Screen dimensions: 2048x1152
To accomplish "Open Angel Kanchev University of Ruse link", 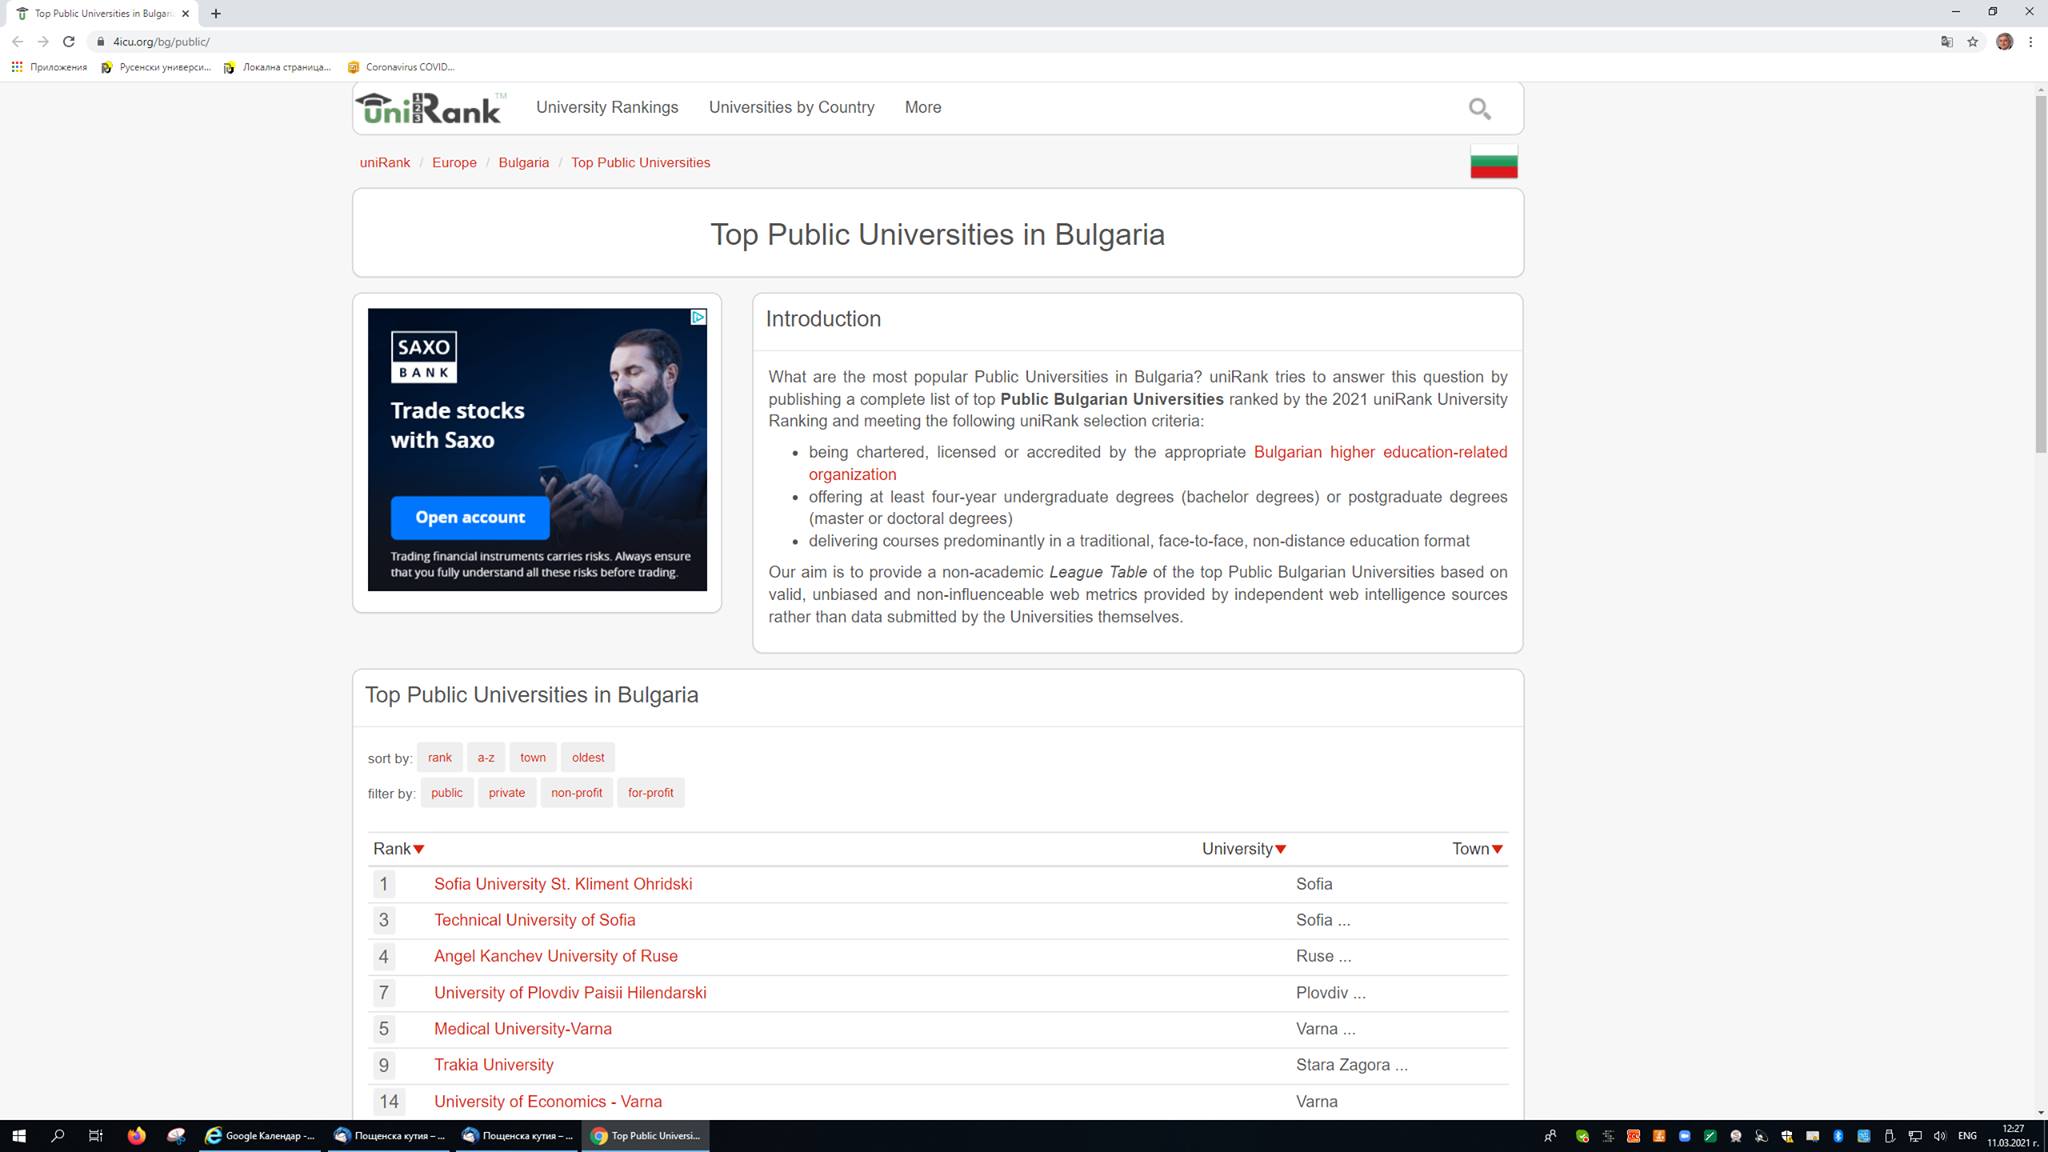I will [x=555, y=956].
